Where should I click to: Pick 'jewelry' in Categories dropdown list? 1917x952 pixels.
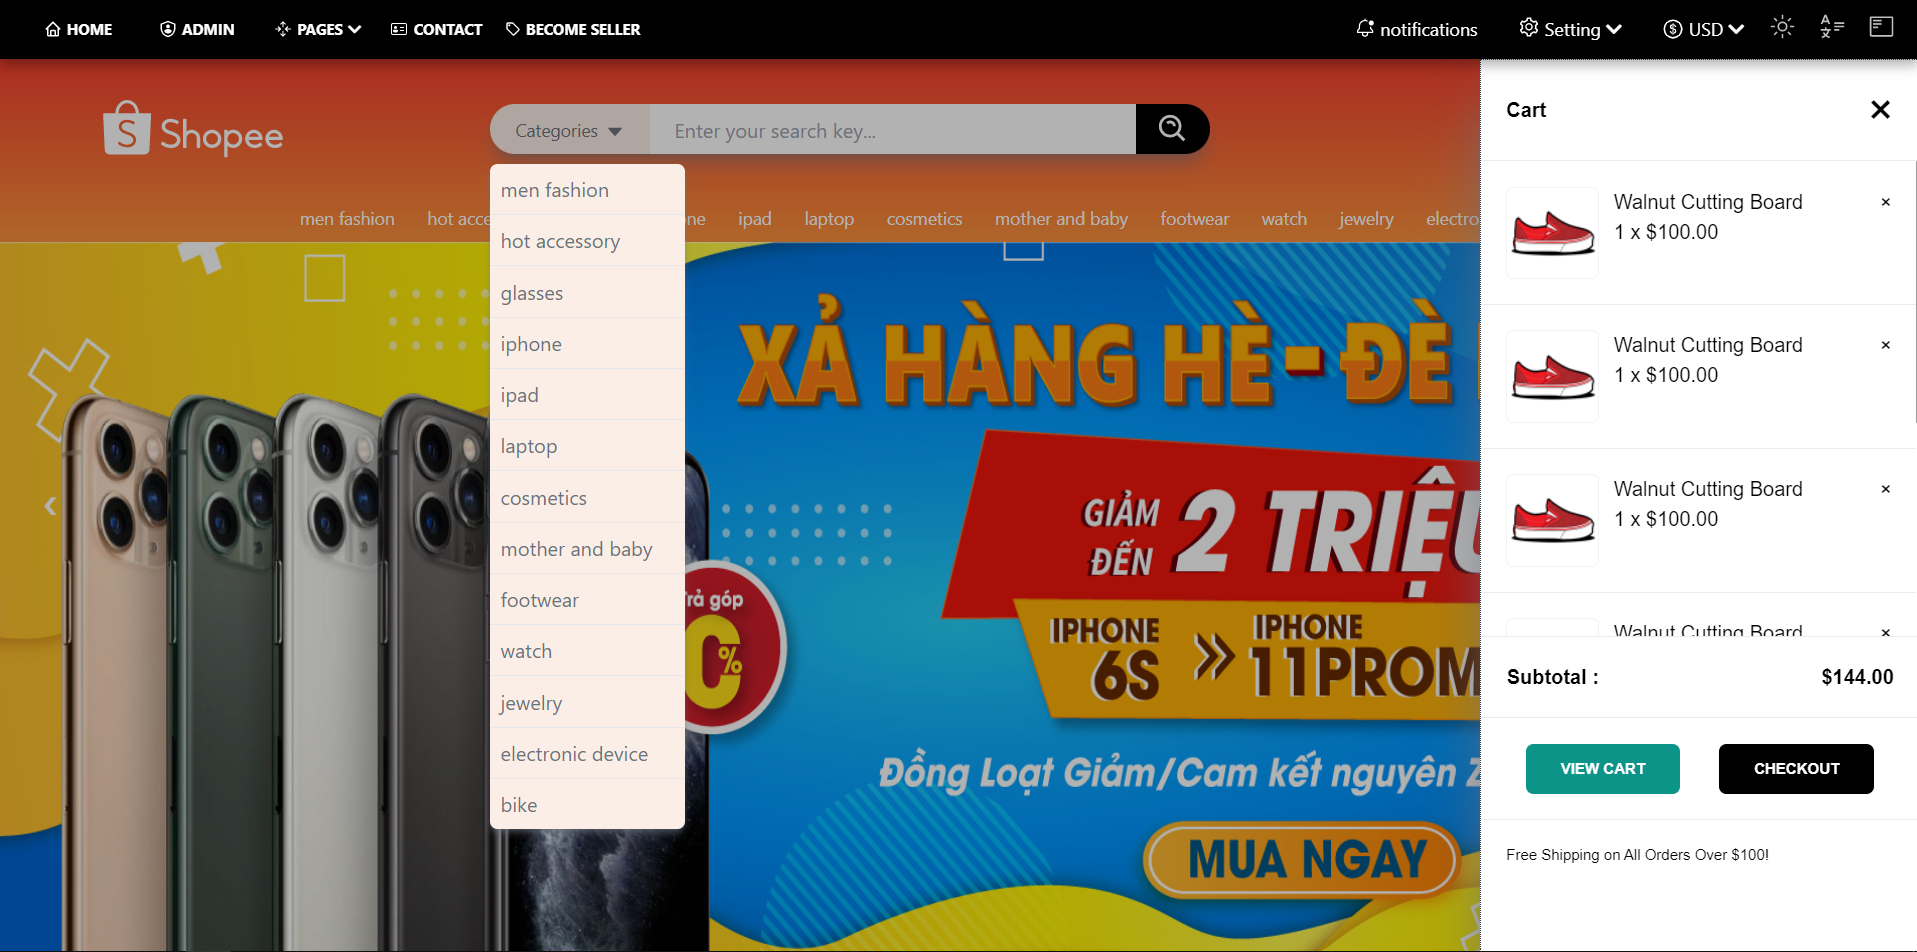pyautogui.click(x=587, y=703)
